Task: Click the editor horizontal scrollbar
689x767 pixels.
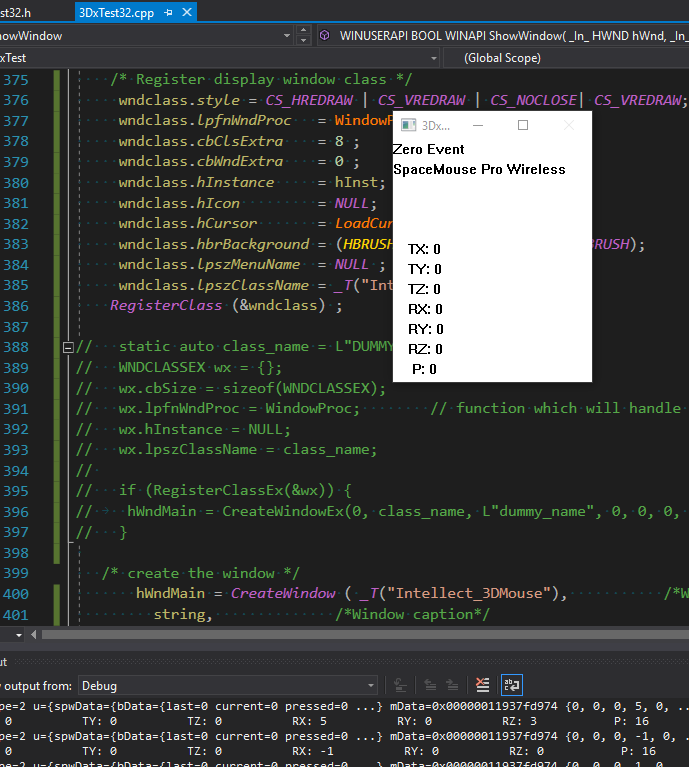Action: (x=365, y=634)
